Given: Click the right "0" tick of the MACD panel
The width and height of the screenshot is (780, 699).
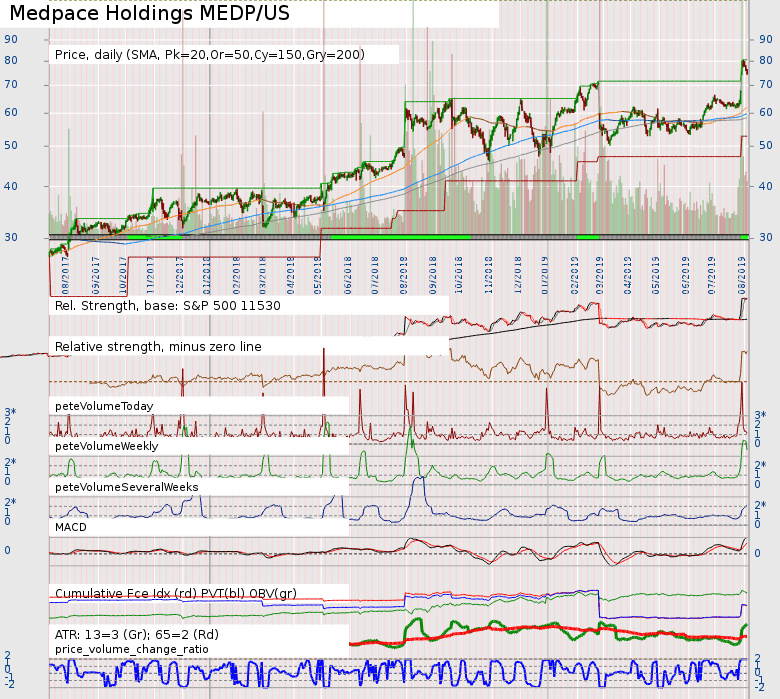Looking at the screenshot, I should coord(758,553).
